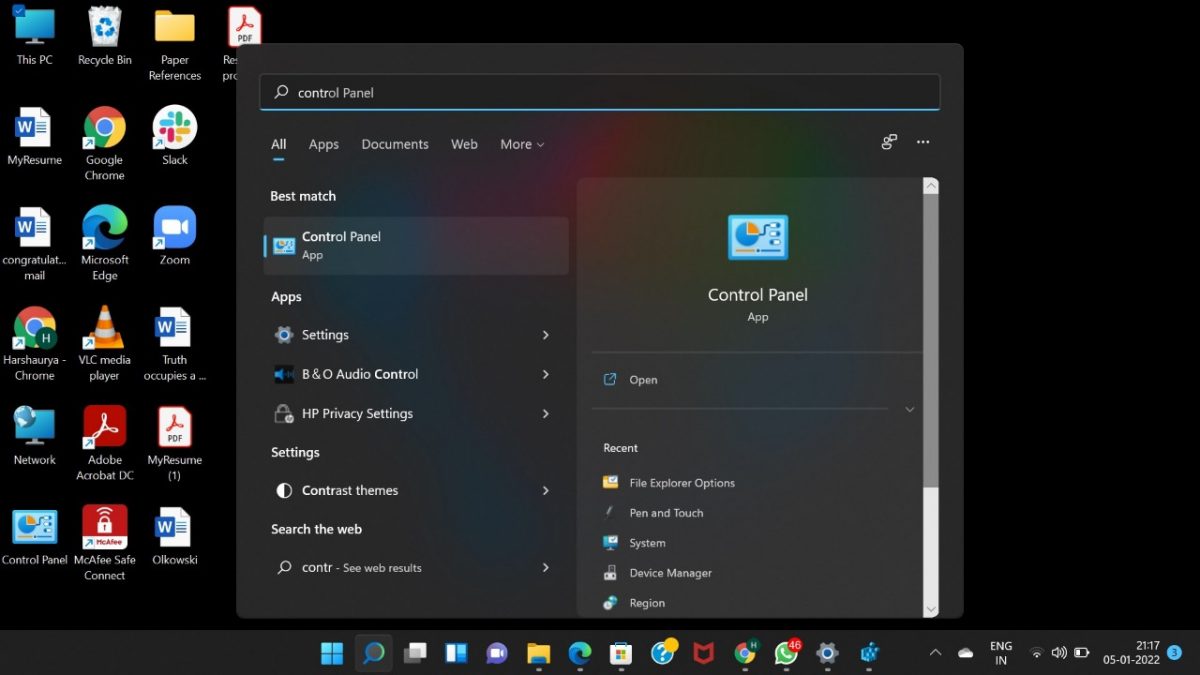Collapse the Control Panel preview chevron
The width and height of the screenshot is (1200, 675).
[909, 408]
